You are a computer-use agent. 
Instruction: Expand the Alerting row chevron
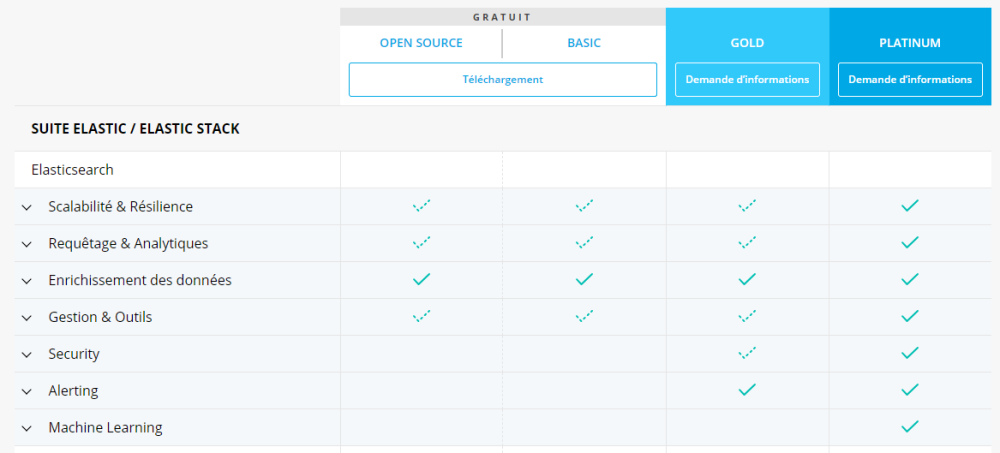(x=27, y=392)
